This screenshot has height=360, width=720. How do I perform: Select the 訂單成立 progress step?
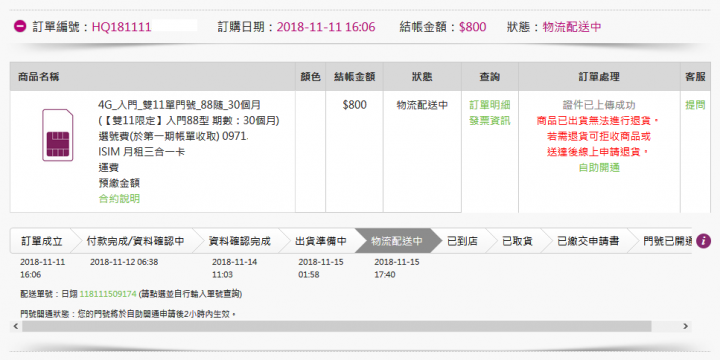41,241
